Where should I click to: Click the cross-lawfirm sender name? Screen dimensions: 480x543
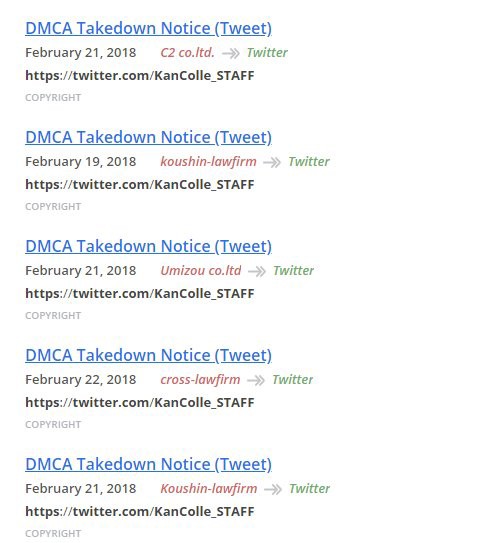[200, 380]
